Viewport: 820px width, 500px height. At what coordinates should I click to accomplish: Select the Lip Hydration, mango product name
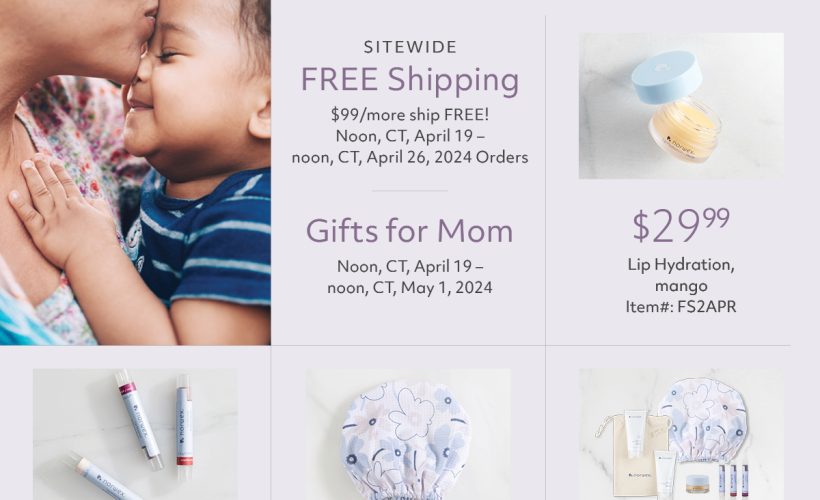[x=681, y=275]
